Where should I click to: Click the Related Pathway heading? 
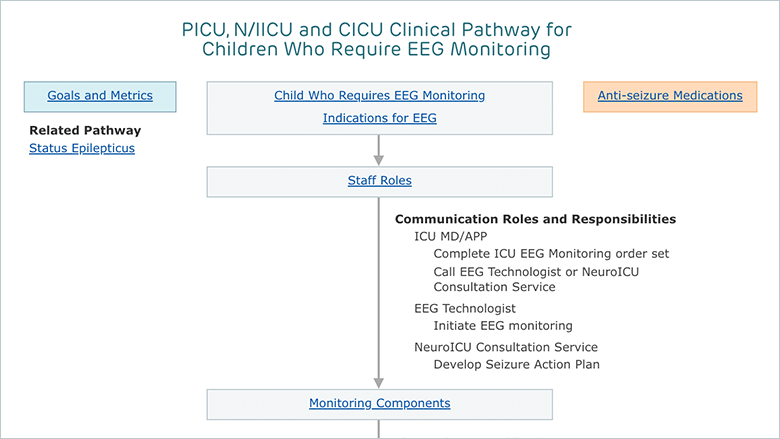tap(85, 130)
